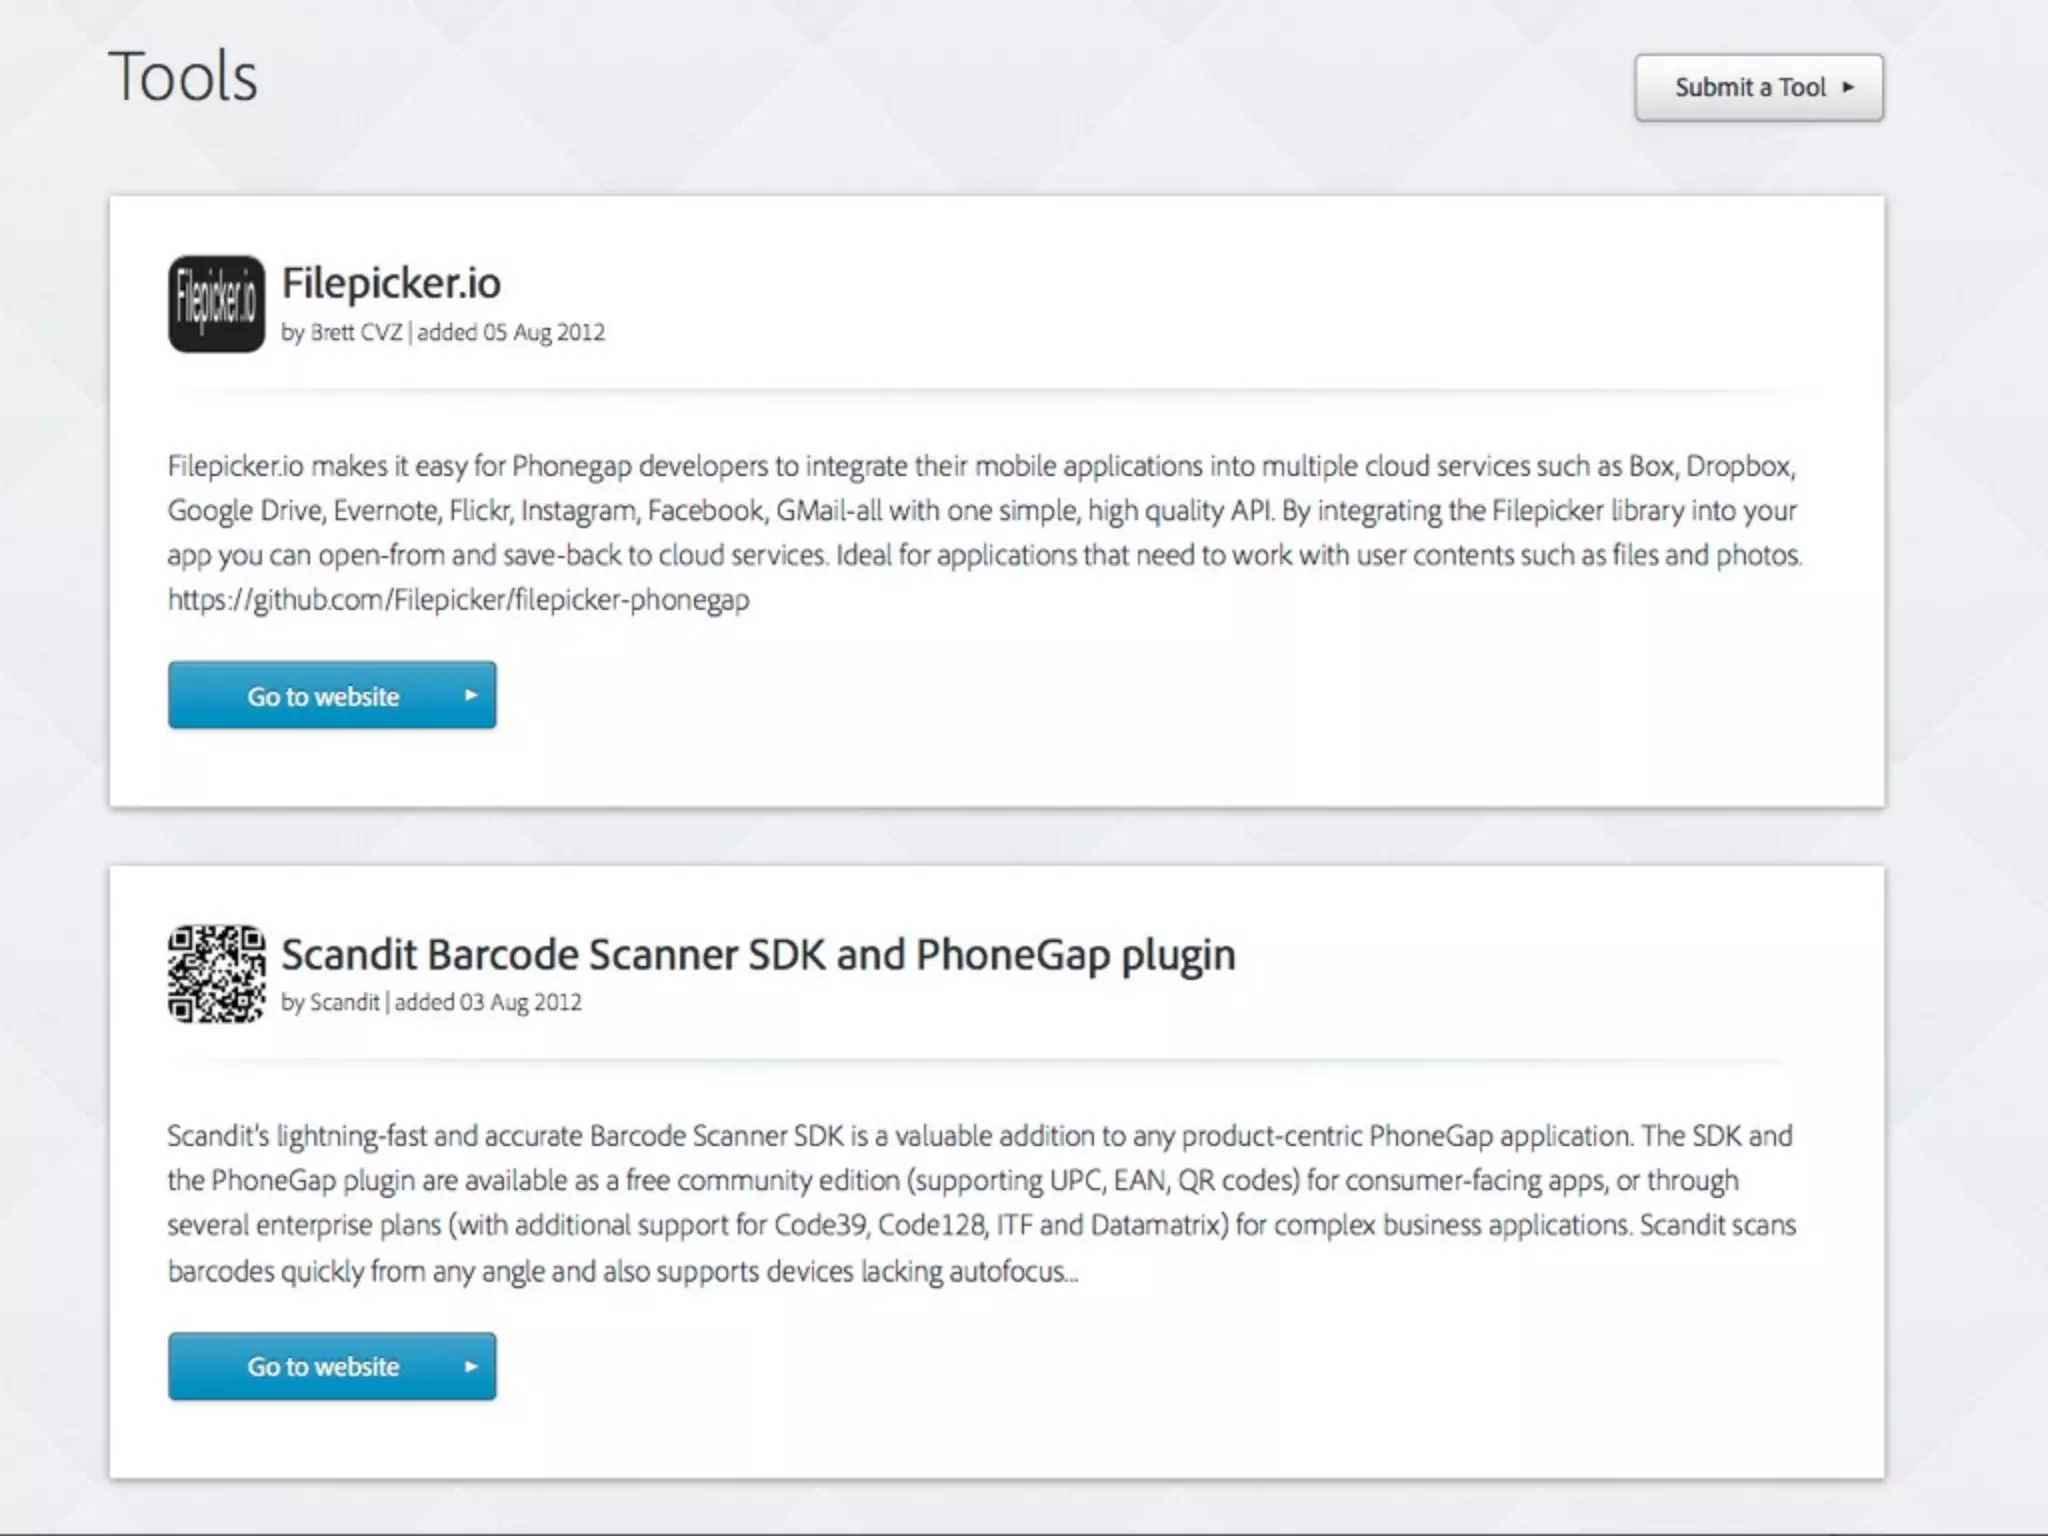Click the github.com/Filepicker/filepicker-phonegap URL
This screenshot has width=2048, height=1536.
[x=458, y=600]
